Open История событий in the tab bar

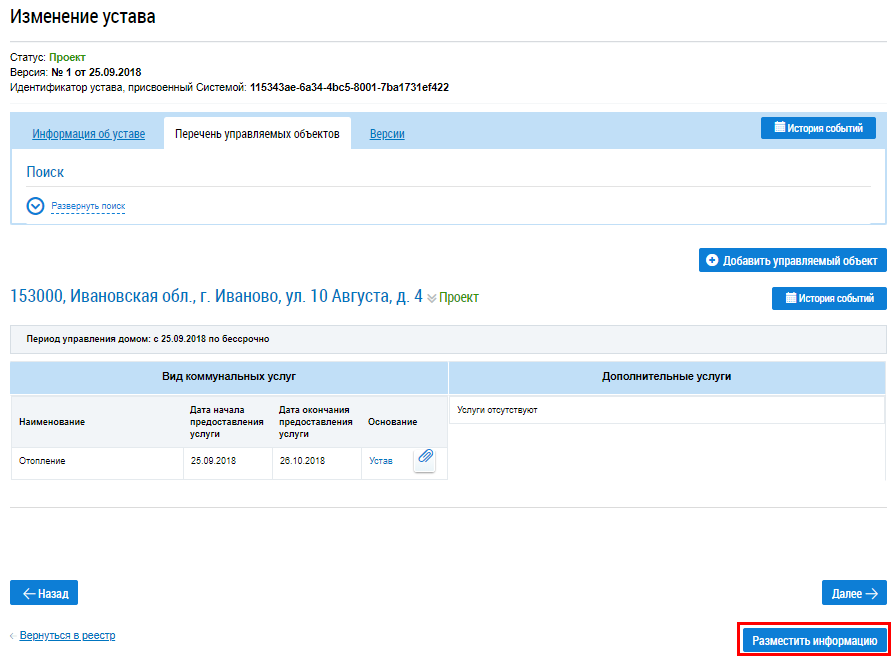pyautogui.click(x=818, y=128)
